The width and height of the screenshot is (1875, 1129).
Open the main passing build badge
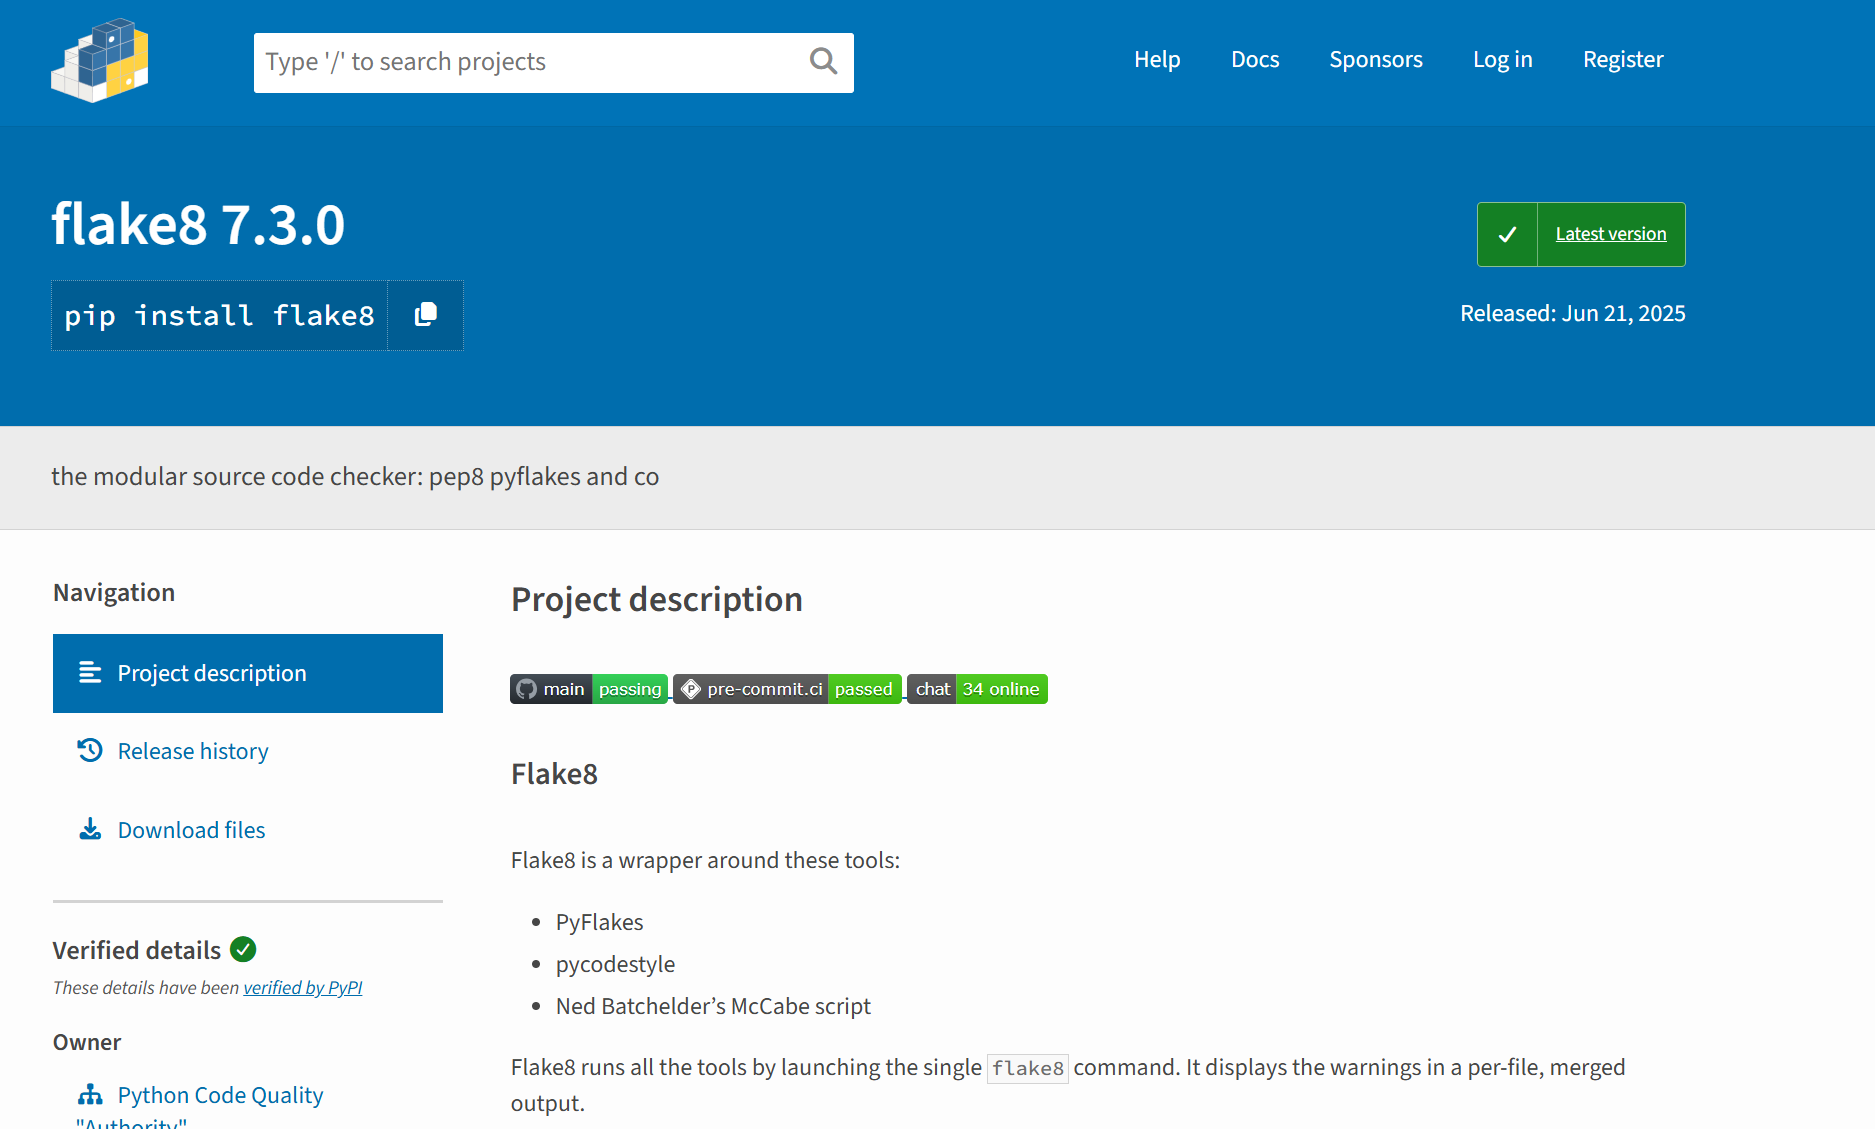[589, 689]
